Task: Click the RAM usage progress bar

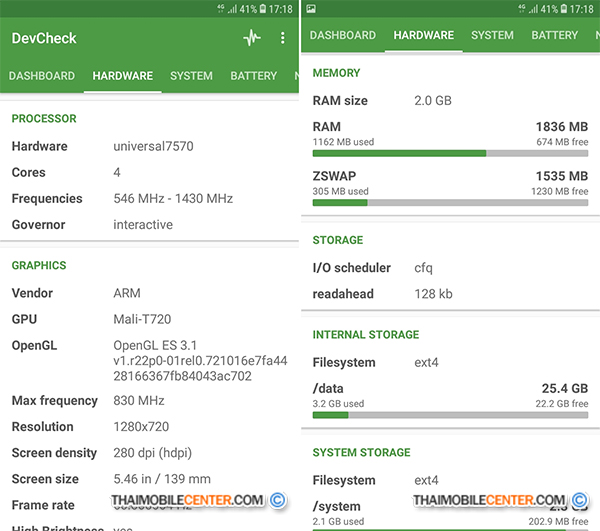Action: click(x=450, y=153)
